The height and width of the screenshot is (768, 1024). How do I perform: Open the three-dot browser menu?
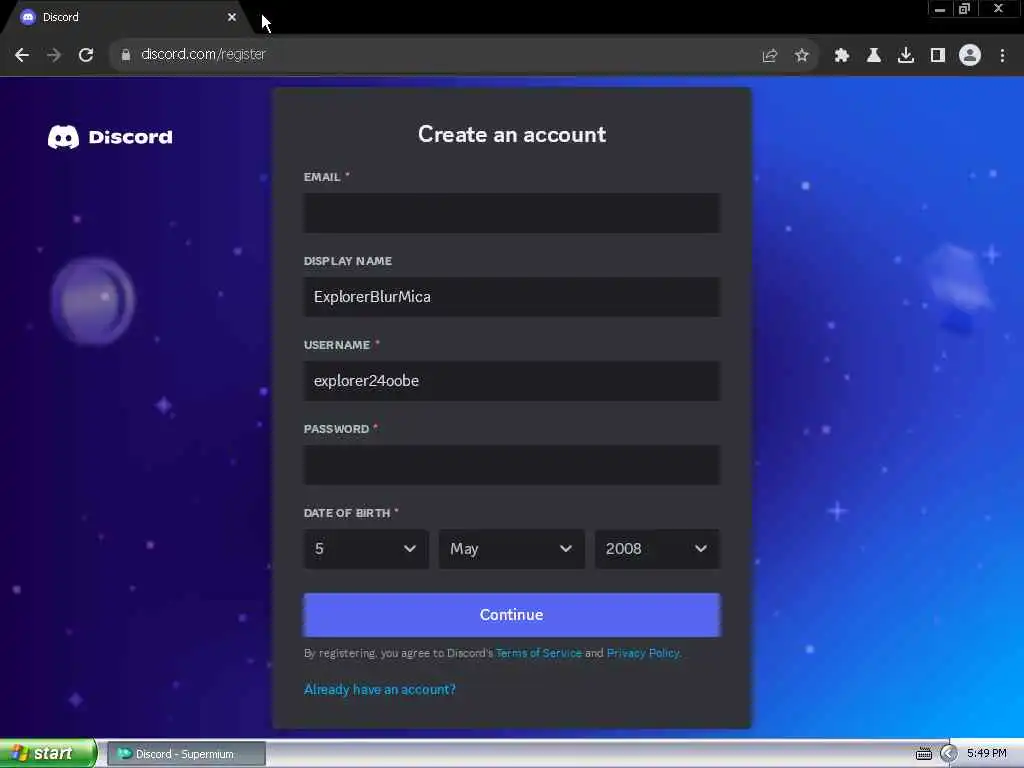(1002, 56)
